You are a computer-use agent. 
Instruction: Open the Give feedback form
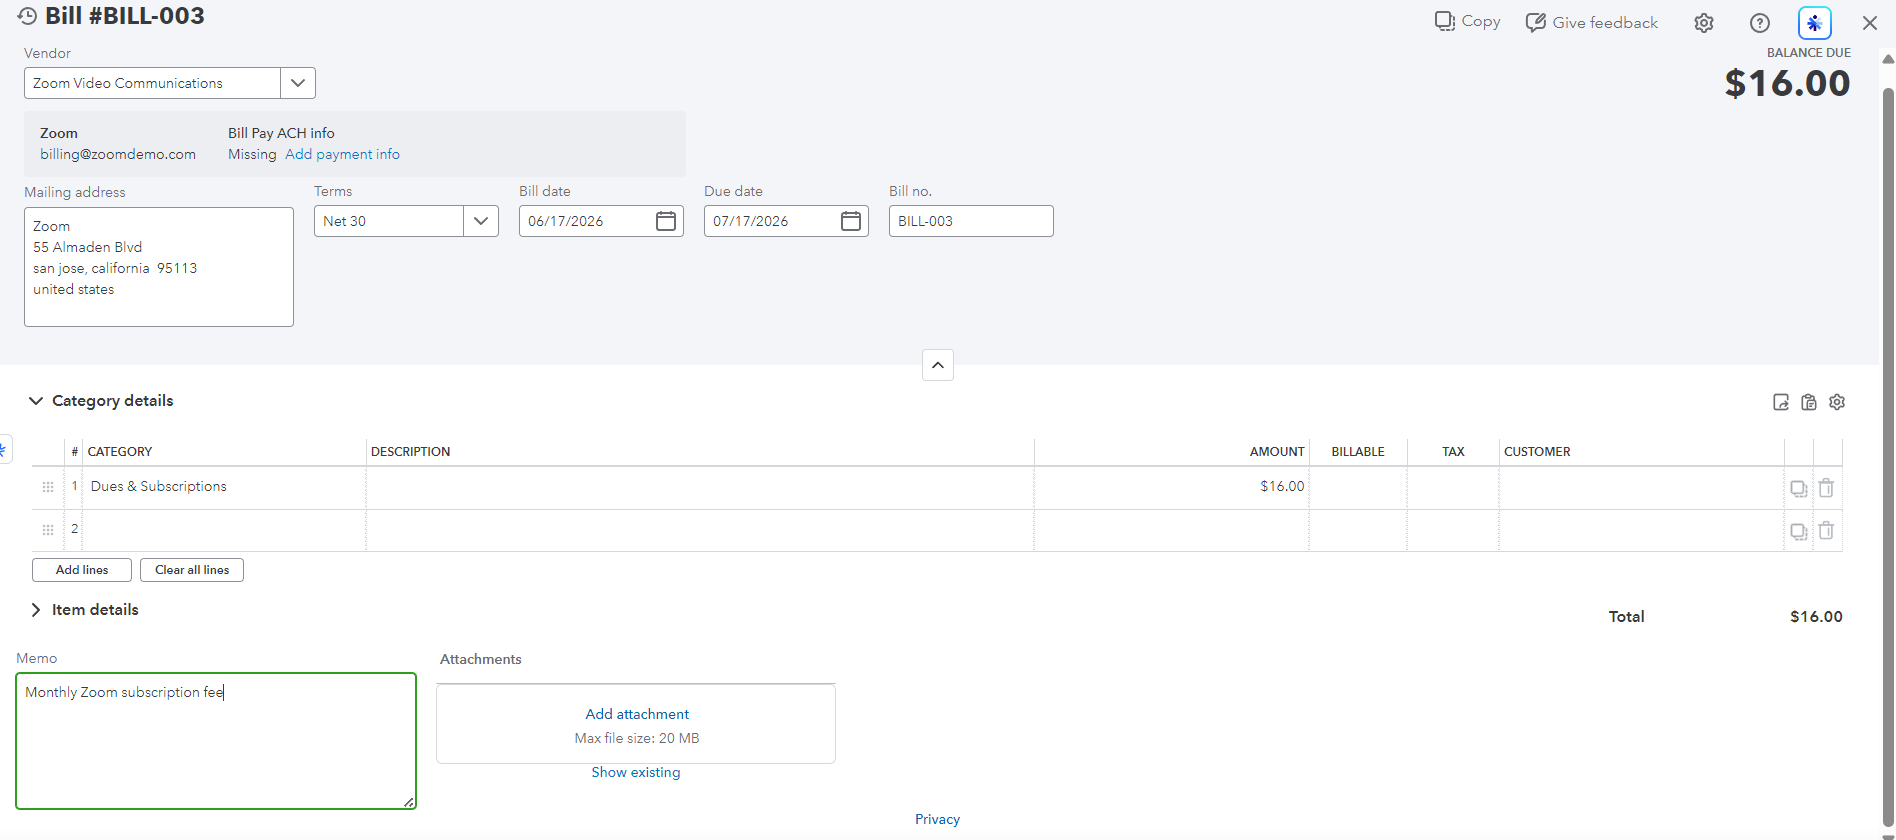1591,22
